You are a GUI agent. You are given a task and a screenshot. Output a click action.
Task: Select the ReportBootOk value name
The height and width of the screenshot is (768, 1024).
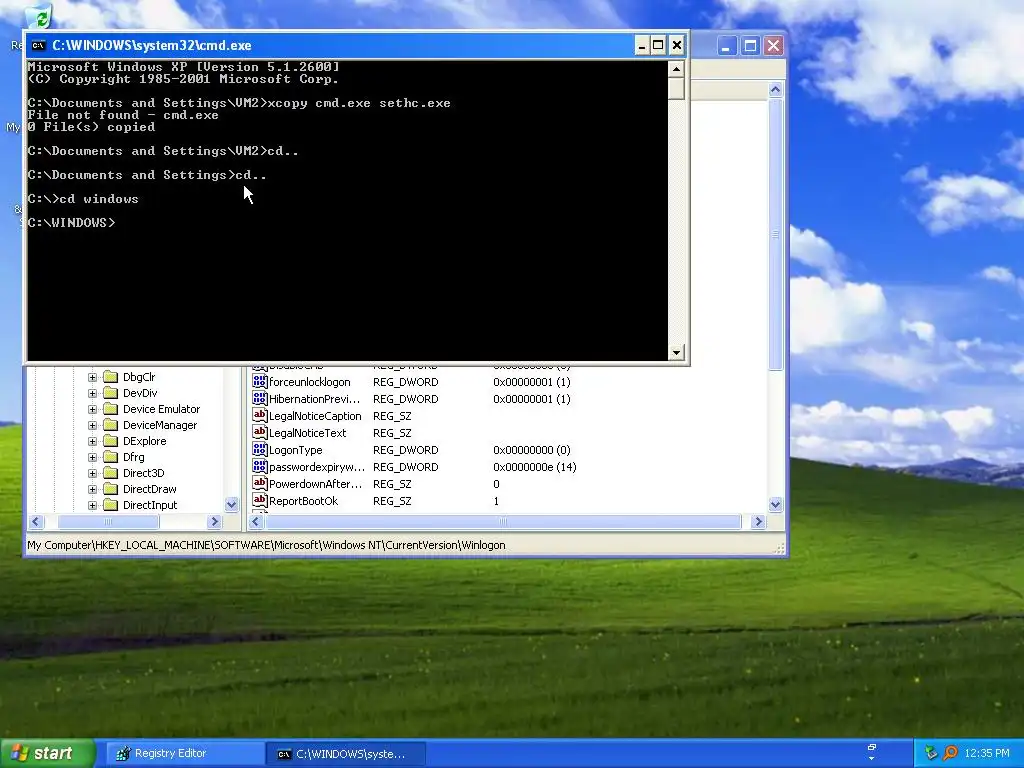[x=304, y=501]
